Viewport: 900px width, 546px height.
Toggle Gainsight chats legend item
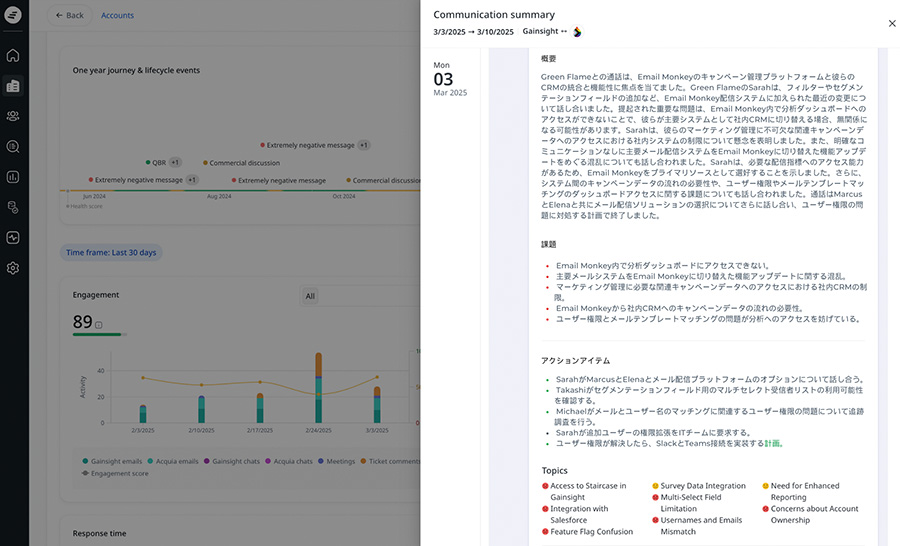(x=232, y=461)
